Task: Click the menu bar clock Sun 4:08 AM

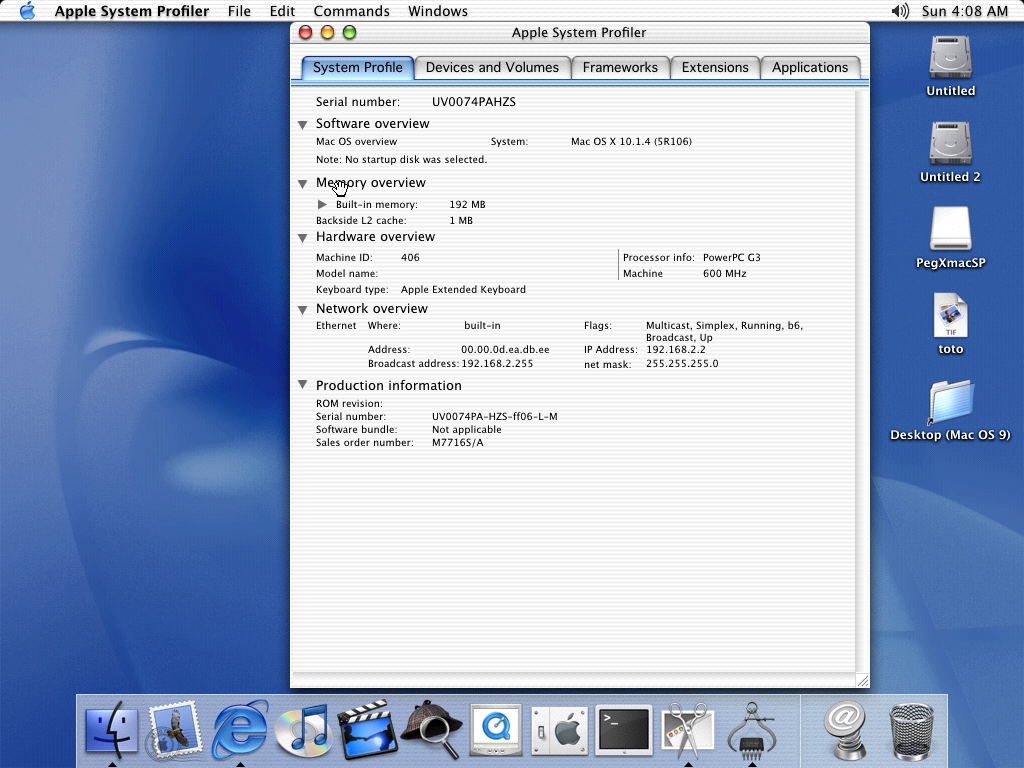Action: click(x=965, y=11)
